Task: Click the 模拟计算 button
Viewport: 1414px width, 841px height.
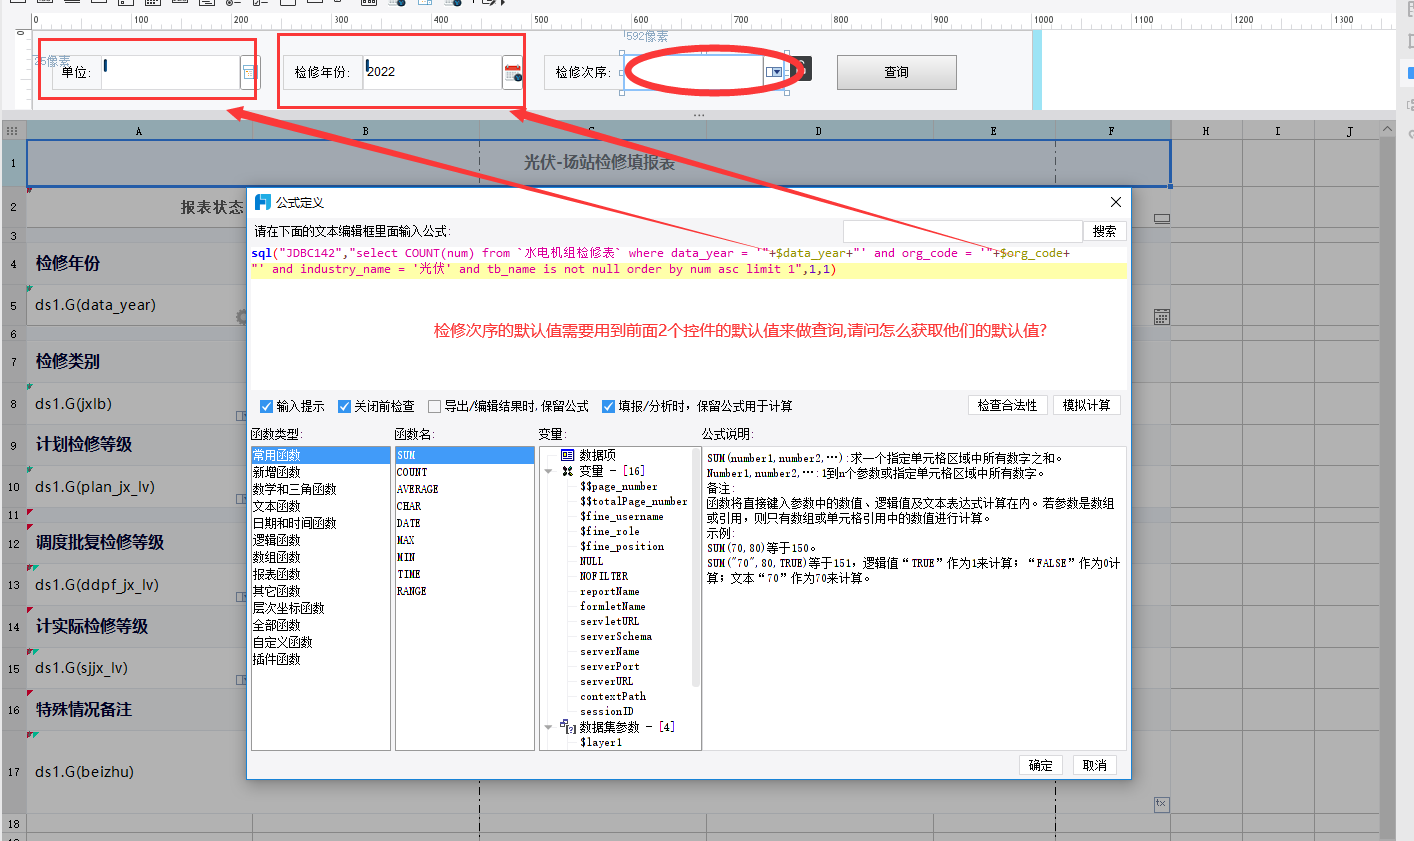Action: pos(1087,405)
